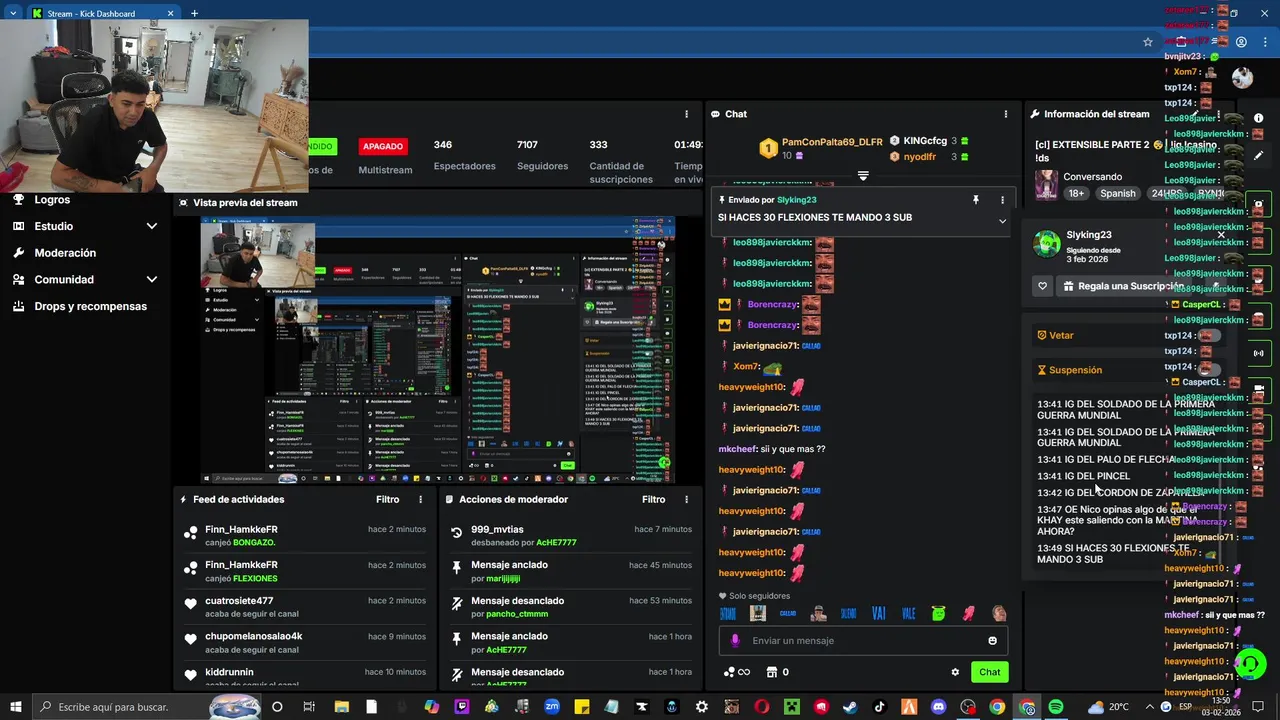
Task: Click Finn_HamkkeFR BONGAZO redemption entry
Action: pos(305,535)
